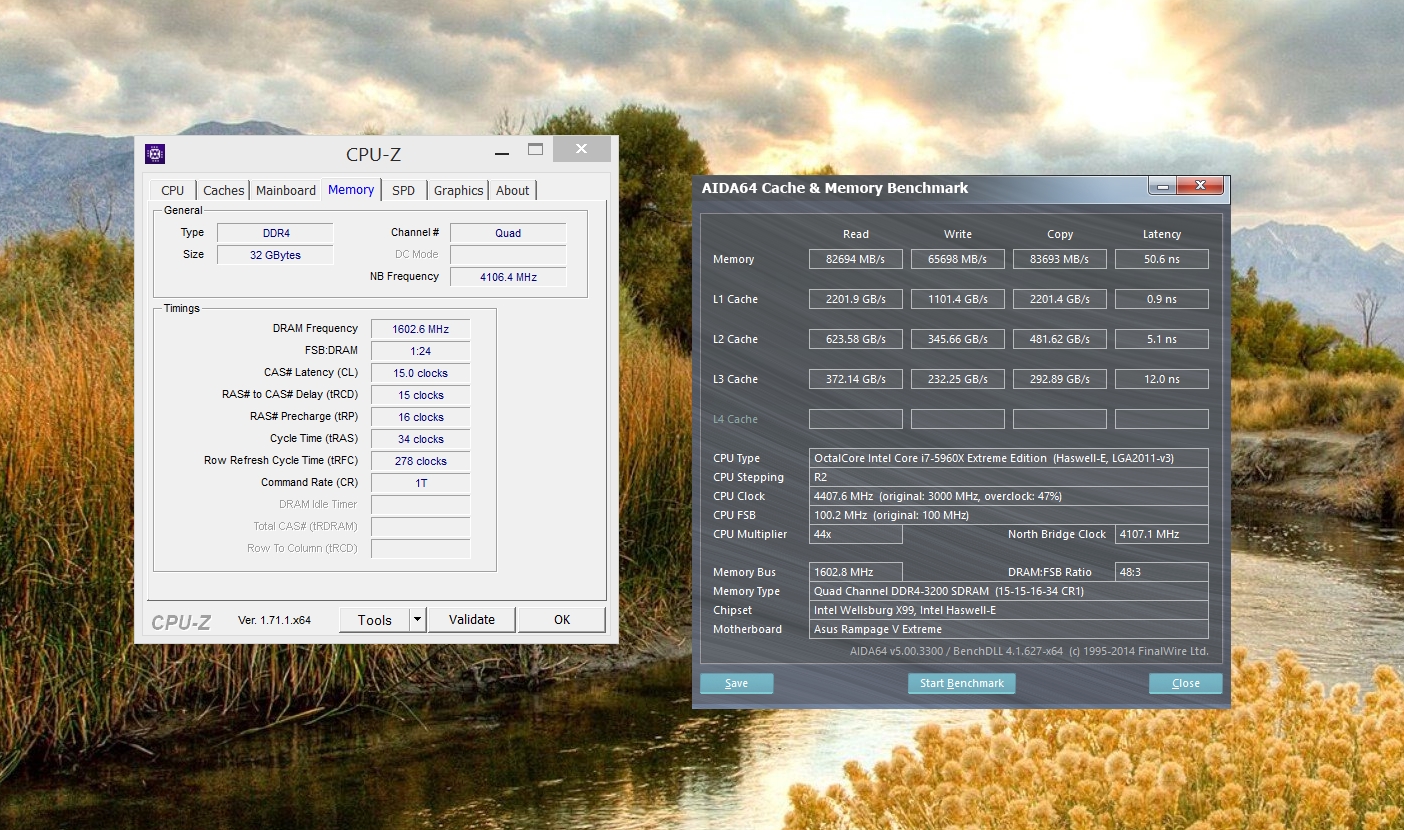Close the CPU-Z window
The width and height of the screenshot is (1404, 830).
coord(581,149)
